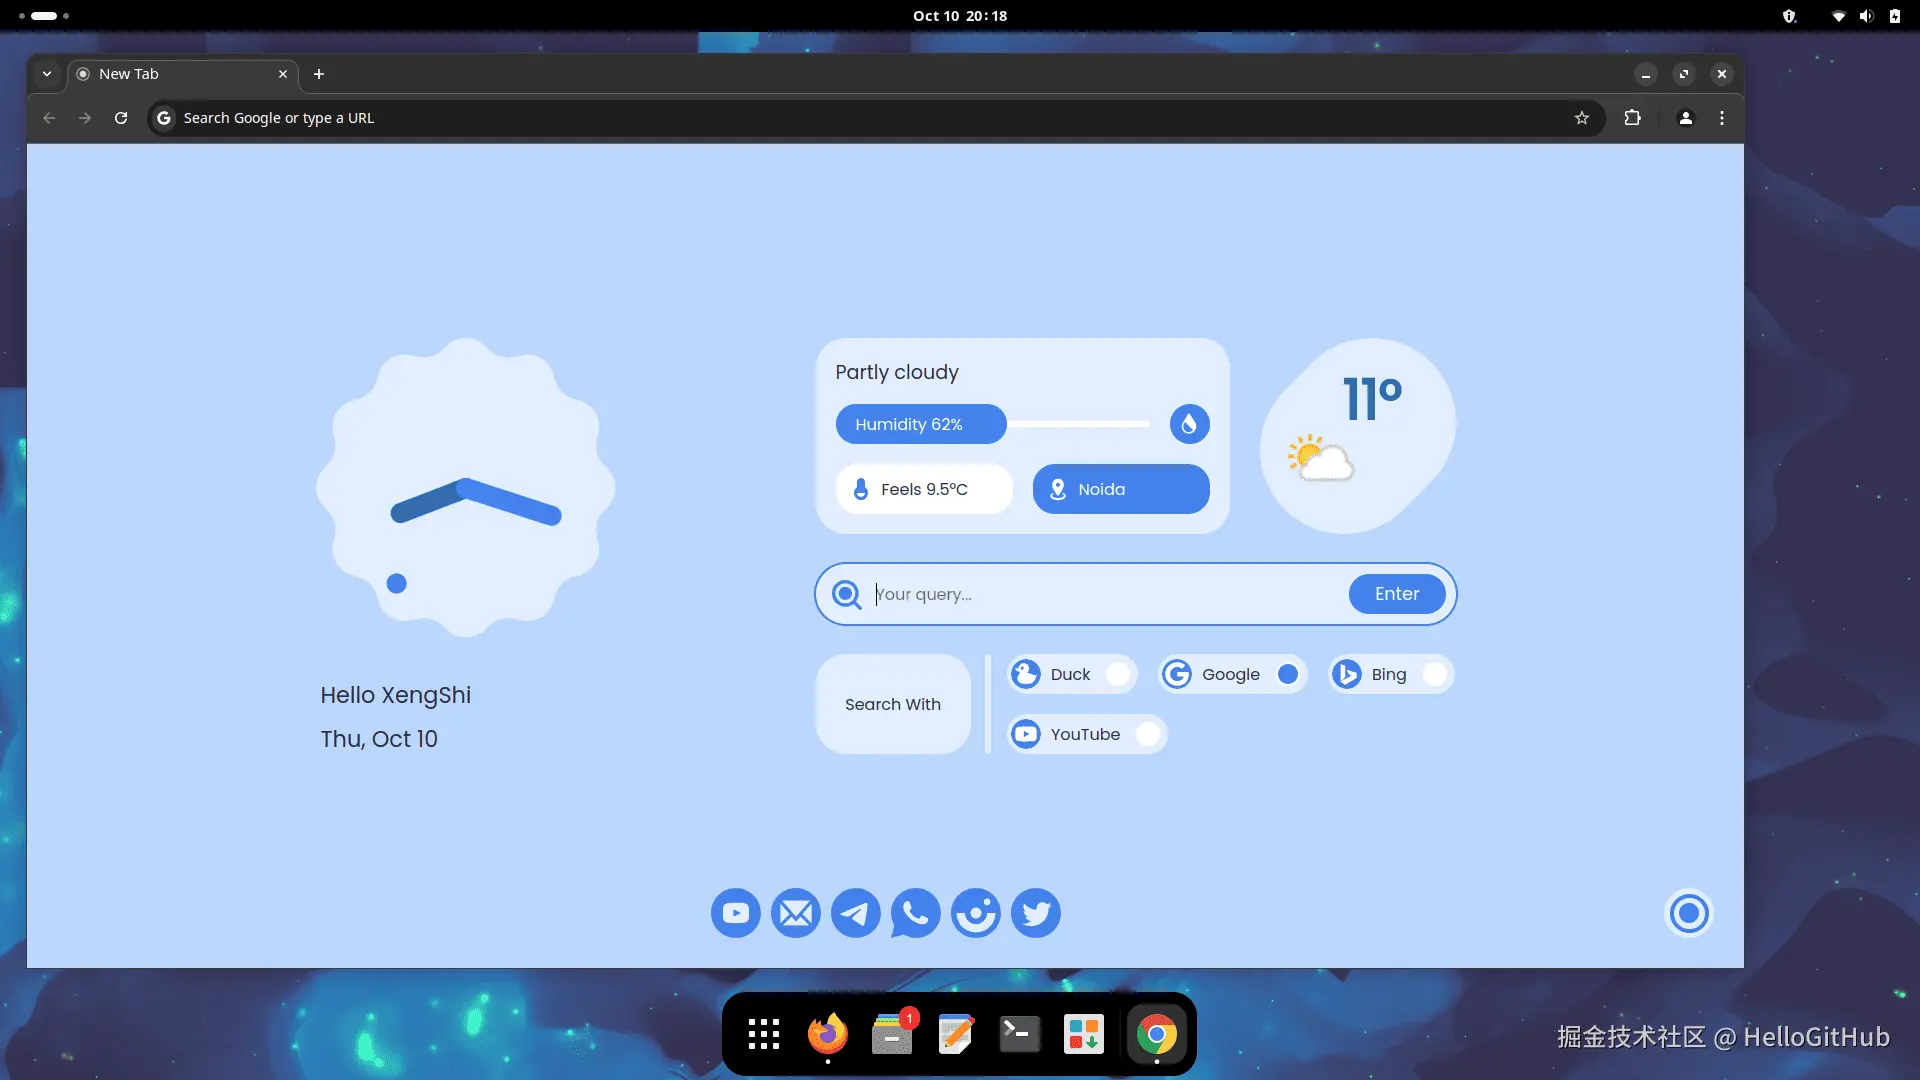Image resolution: width=1920 pixels, height=1080 pixels.
Task: Open a new tab with plus button
Action: (319, 74)
